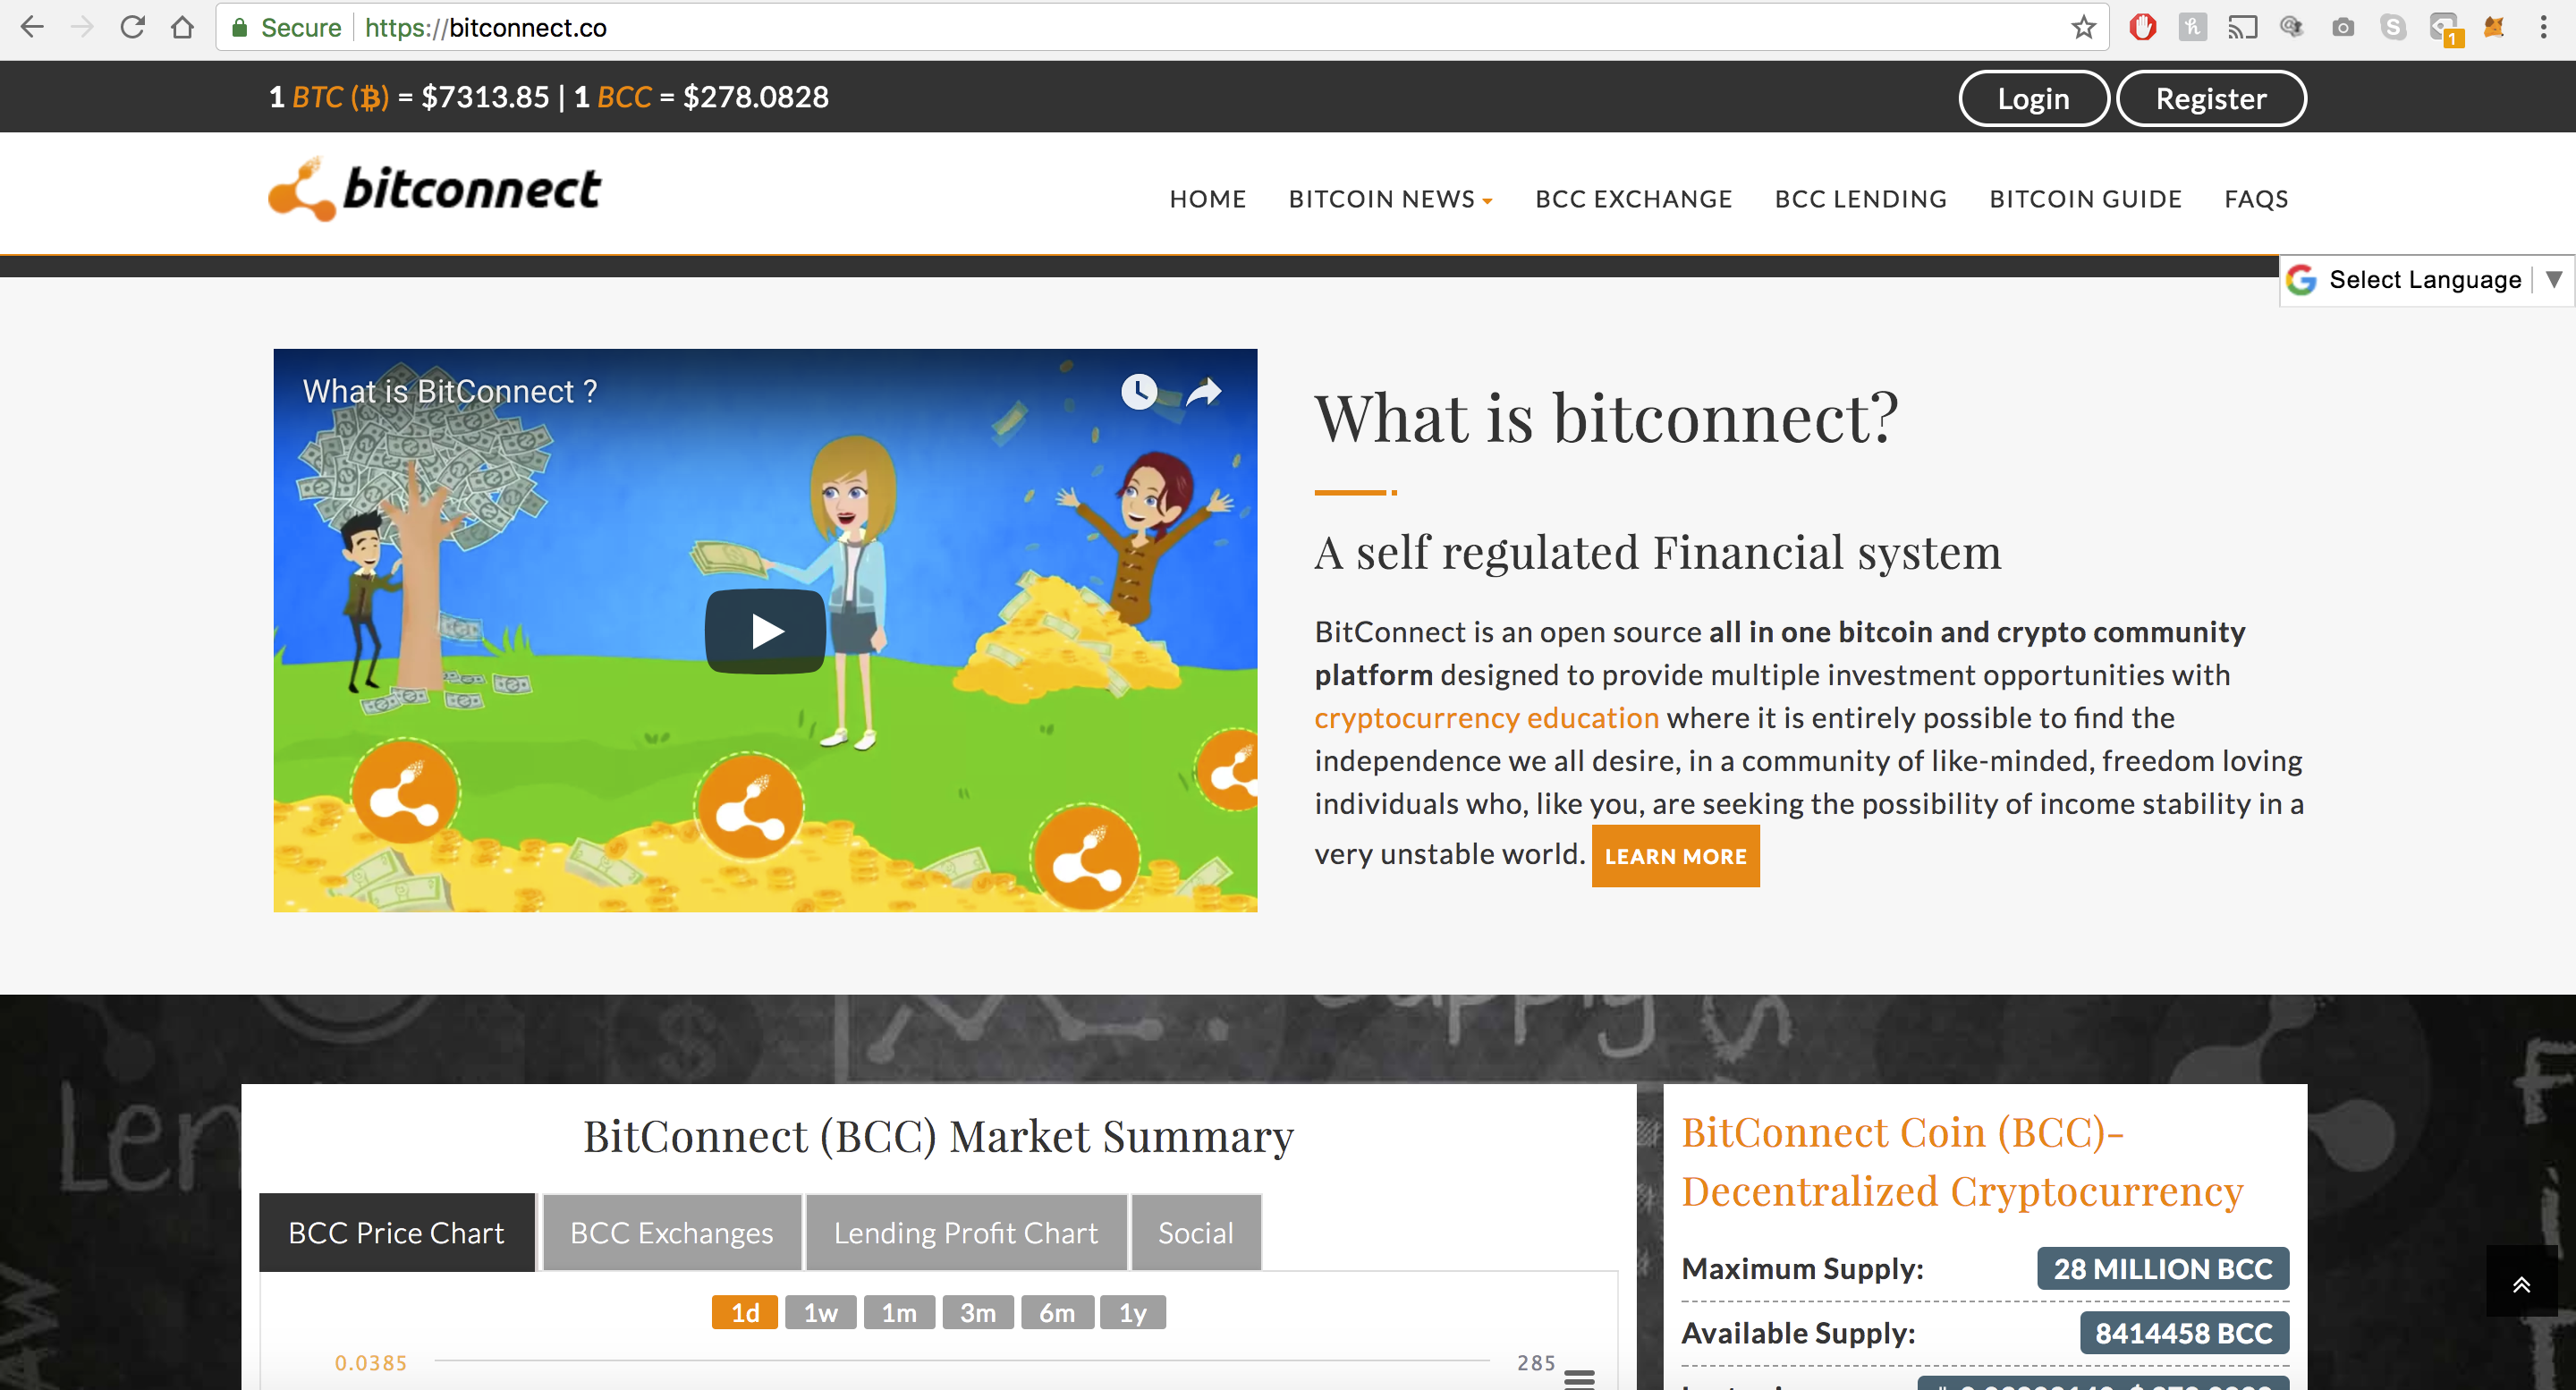This screenshot has height=1390, width=2576.
Task: Play the What is BitConnect video
Action: [765, 631]
